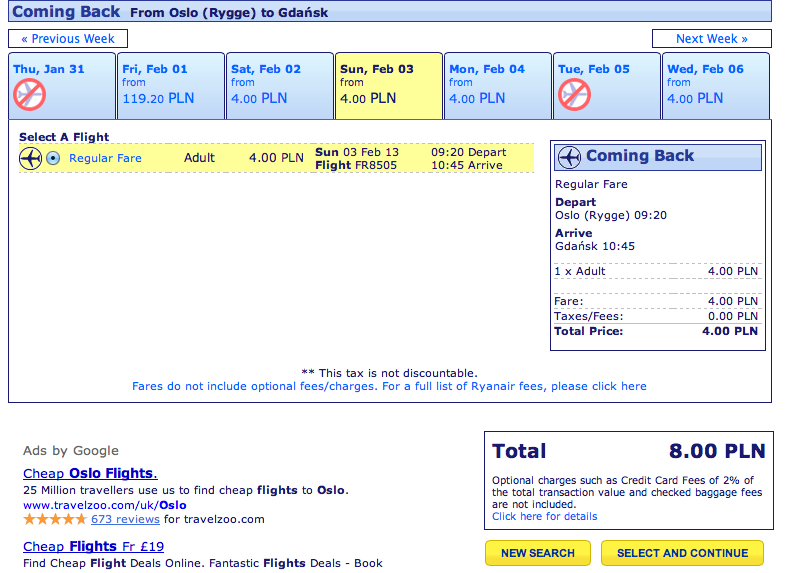
Task: Click the 10:45 Arrive time
Action: (467, 165)
